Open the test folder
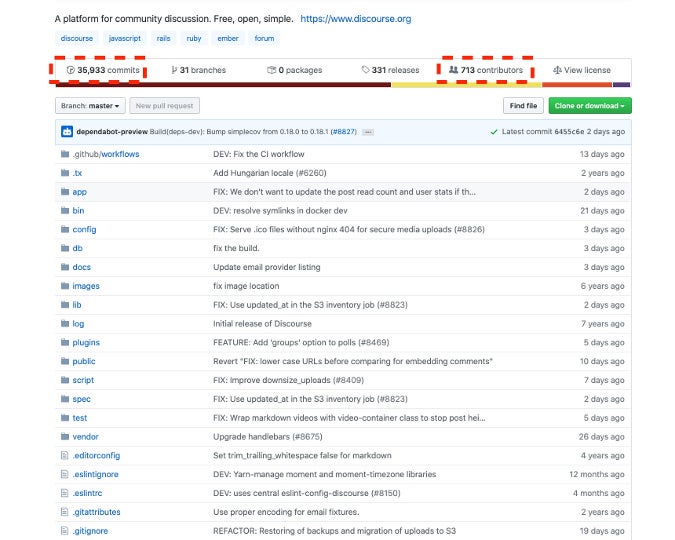 coord(80,418)
